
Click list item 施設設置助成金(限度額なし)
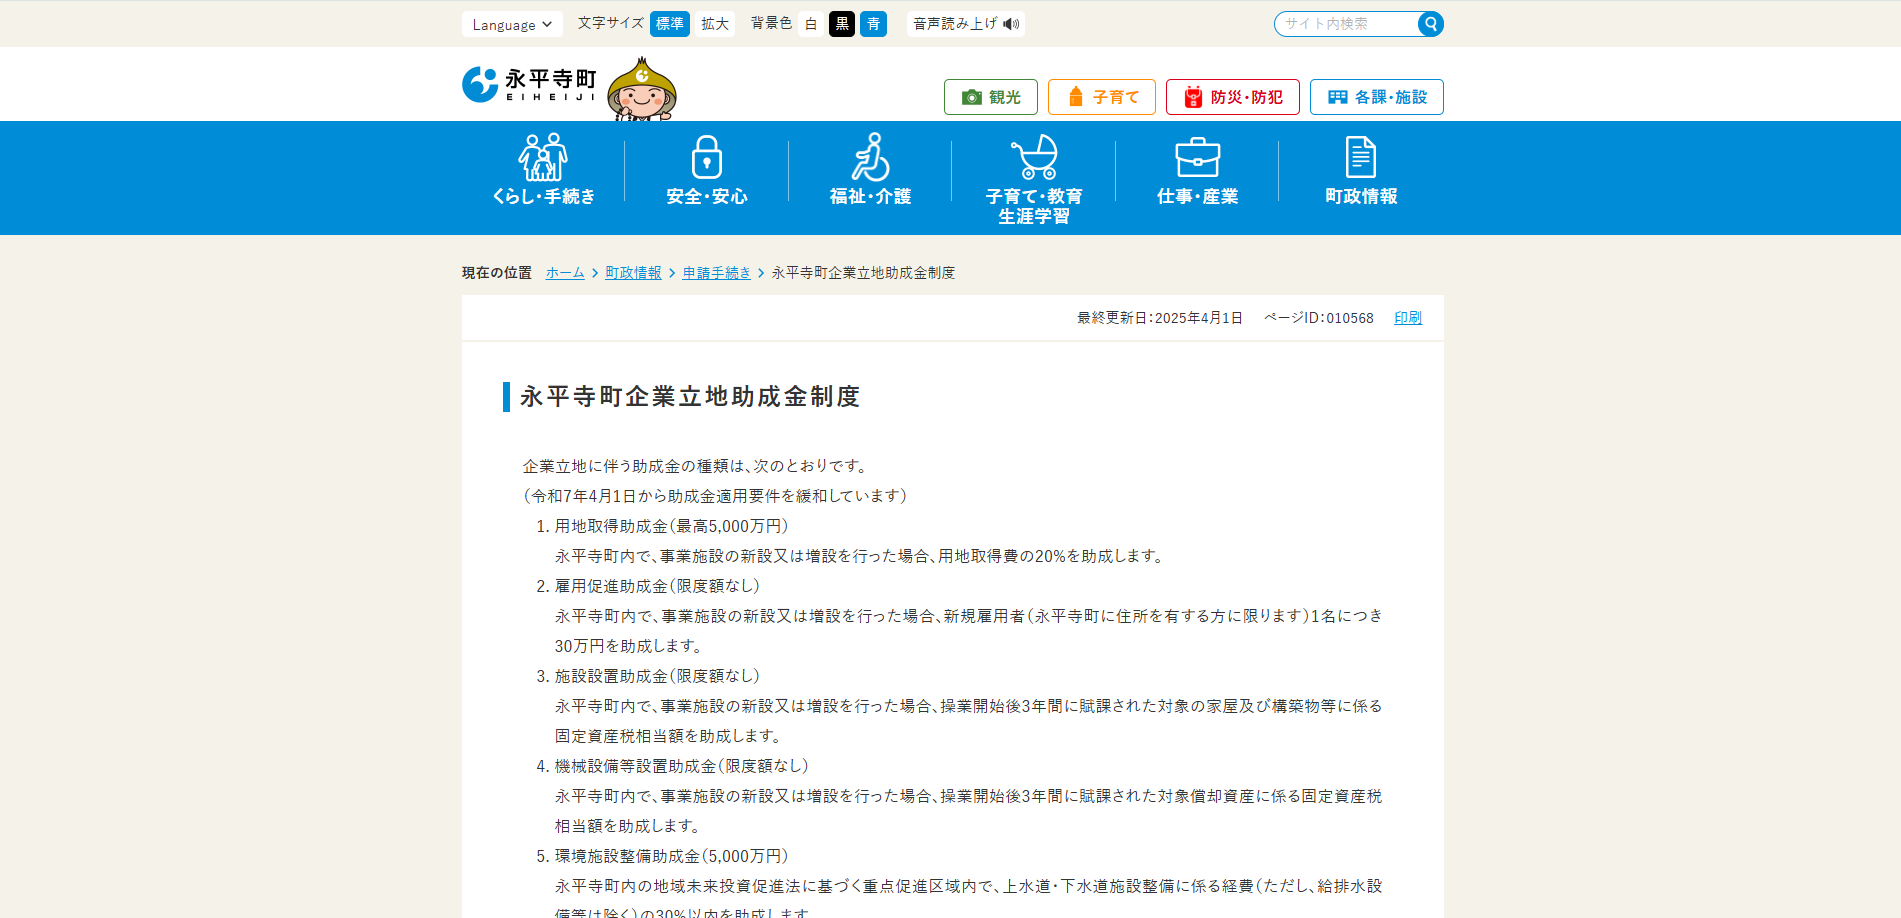658,676
